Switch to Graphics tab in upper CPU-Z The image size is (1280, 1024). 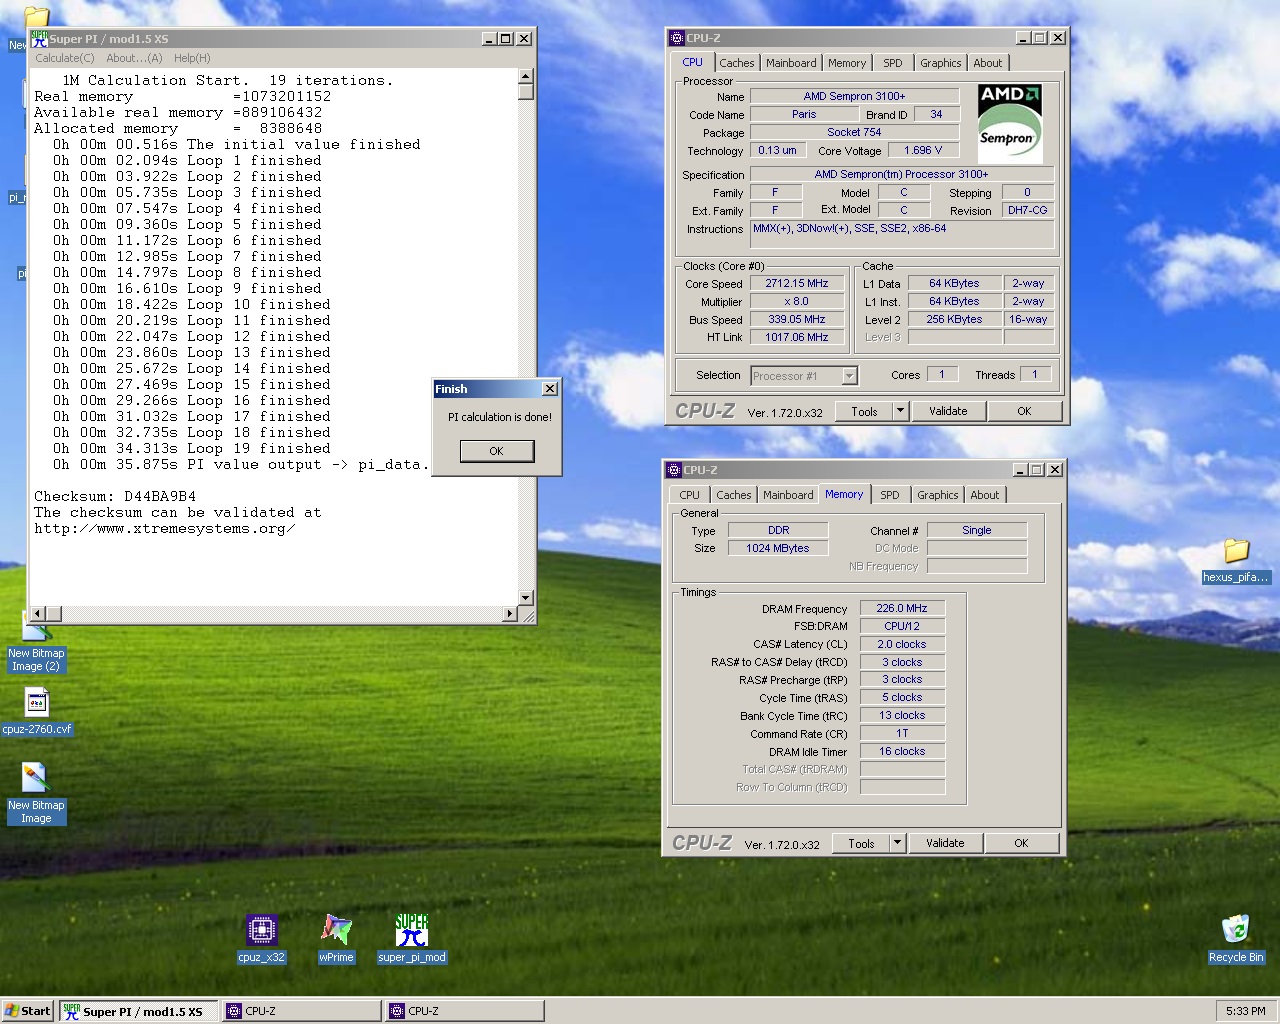[941, 63]
